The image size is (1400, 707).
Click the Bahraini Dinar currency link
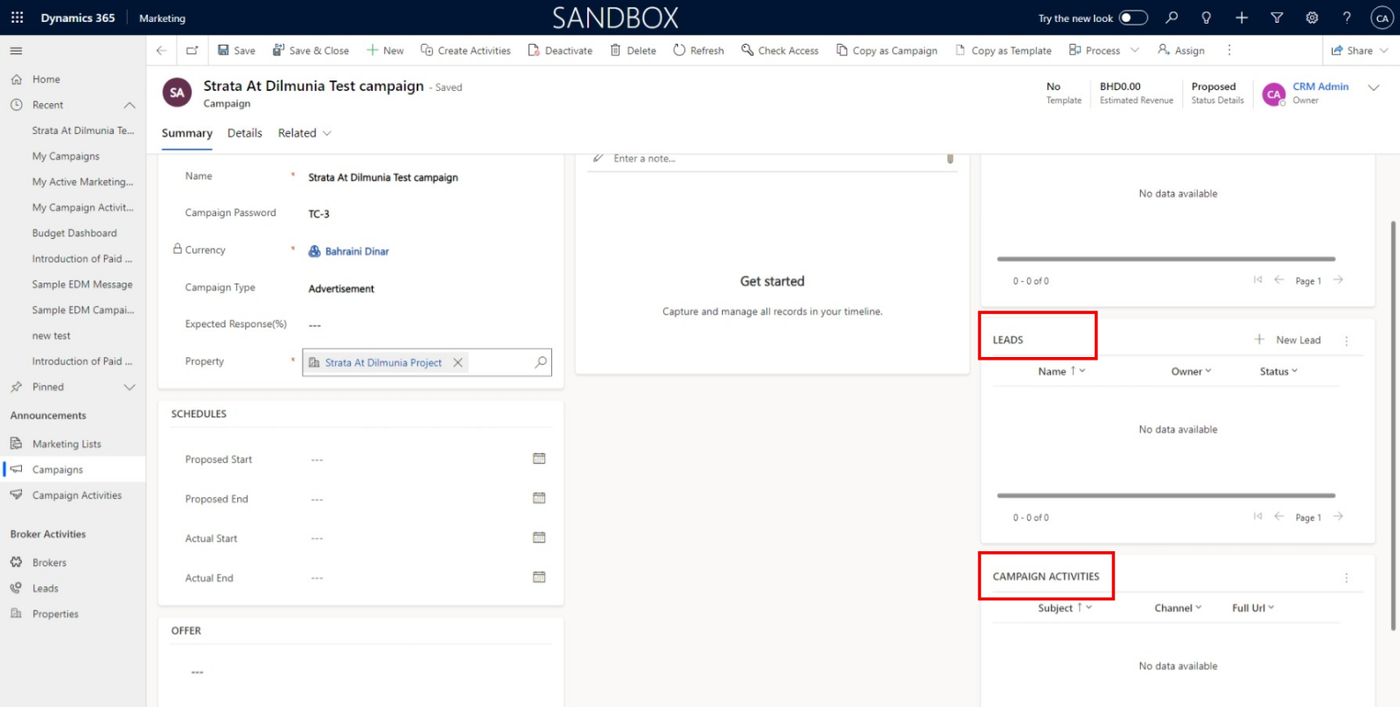[x=357, y=251]
